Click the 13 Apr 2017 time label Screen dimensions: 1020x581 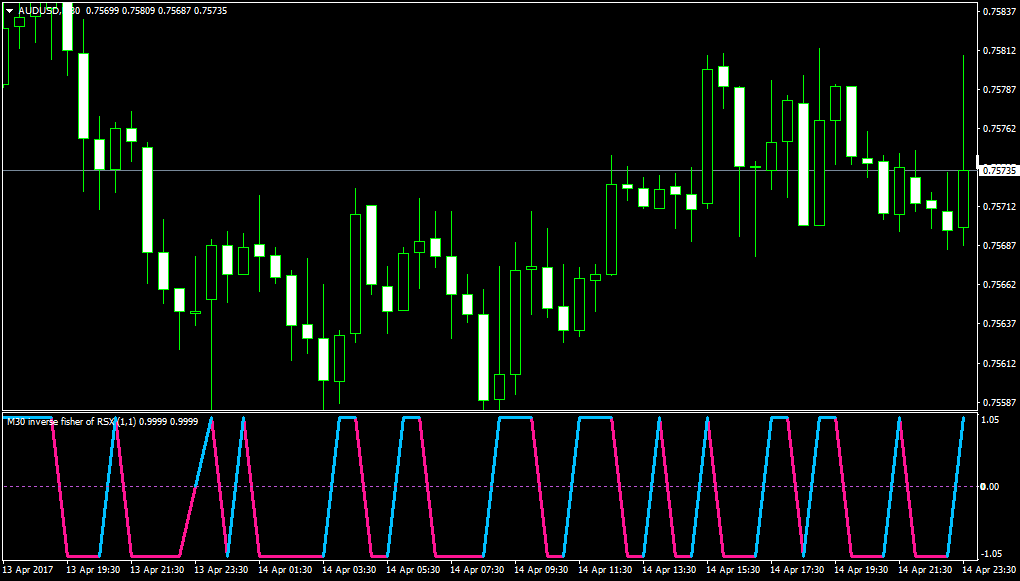(x=28, y=569)
